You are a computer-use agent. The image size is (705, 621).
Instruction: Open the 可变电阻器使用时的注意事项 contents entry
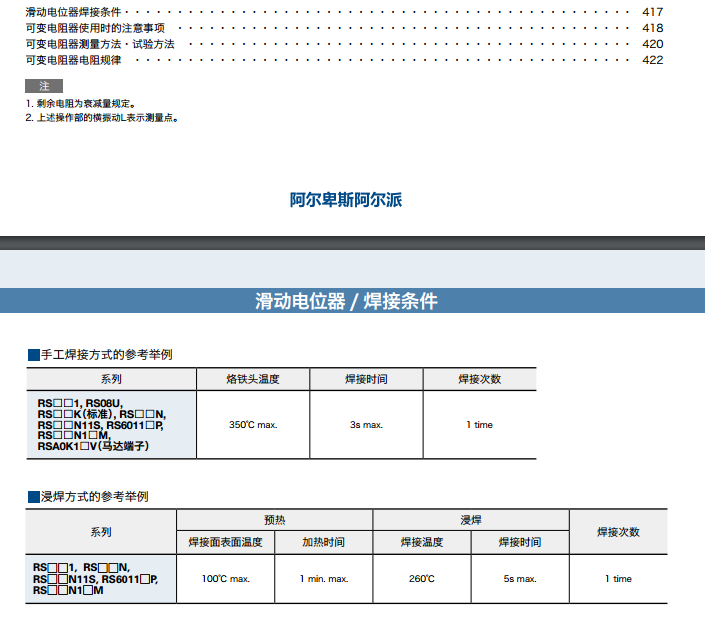[95, 28]
